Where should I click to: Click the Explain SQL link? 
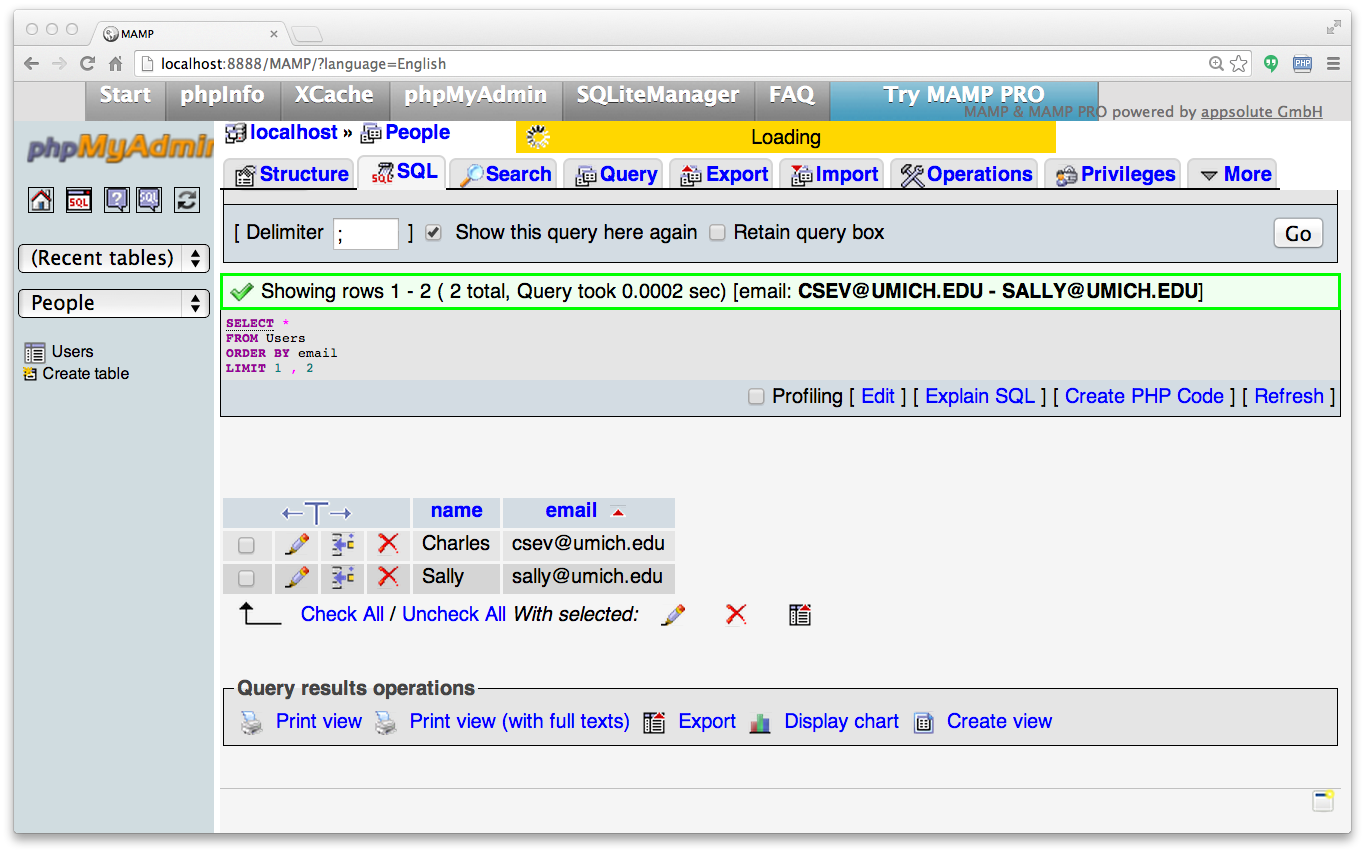pos(980,397)
